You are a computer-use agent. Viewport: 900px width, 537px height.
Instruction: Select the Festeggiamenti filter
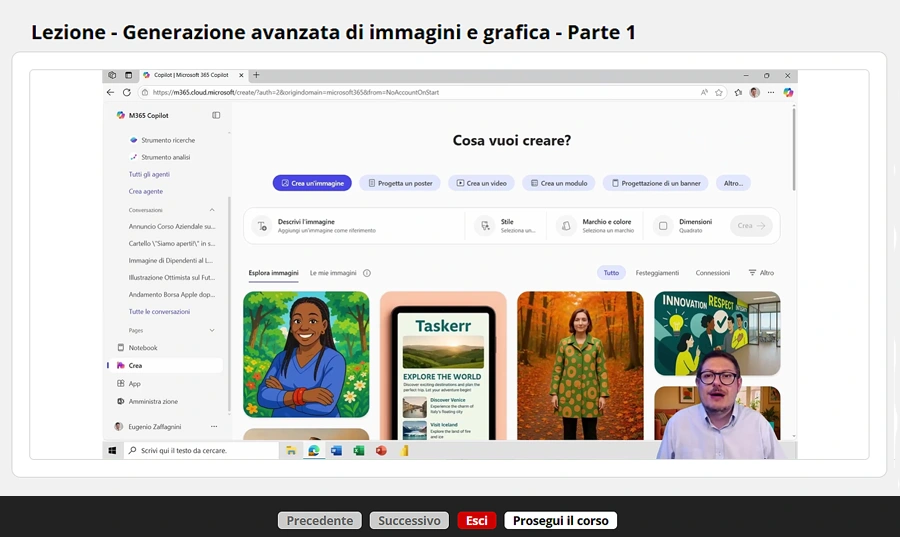tap(657, 273)
